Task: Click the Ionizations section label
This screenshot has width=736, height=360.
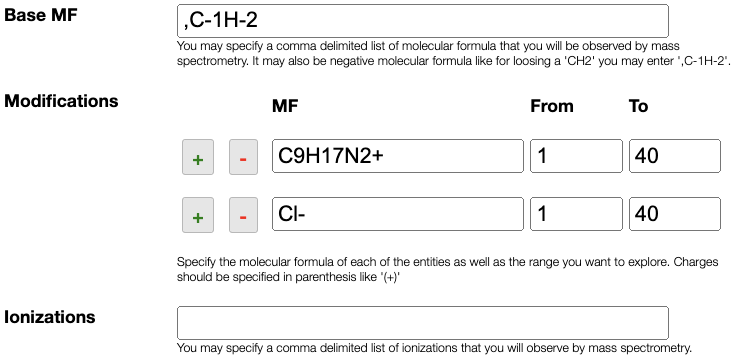Action: click(50, 317)
